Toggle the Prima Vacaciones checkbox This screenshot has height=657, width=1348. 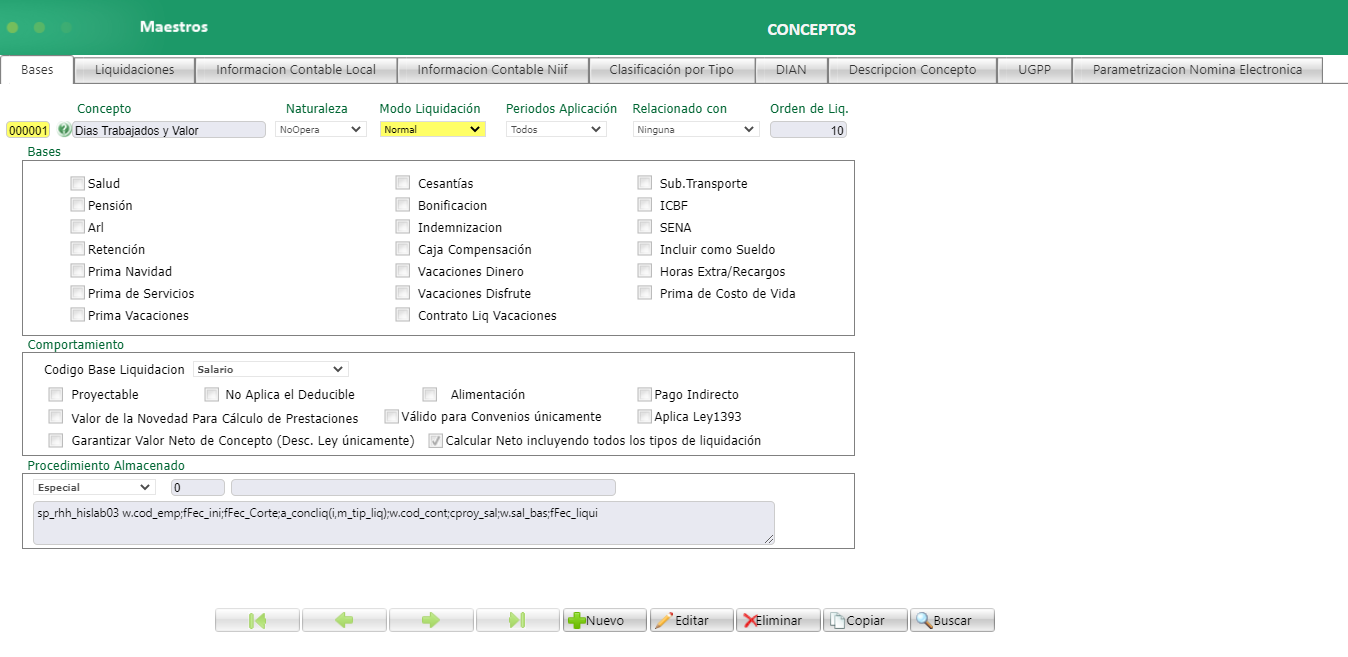78,315
